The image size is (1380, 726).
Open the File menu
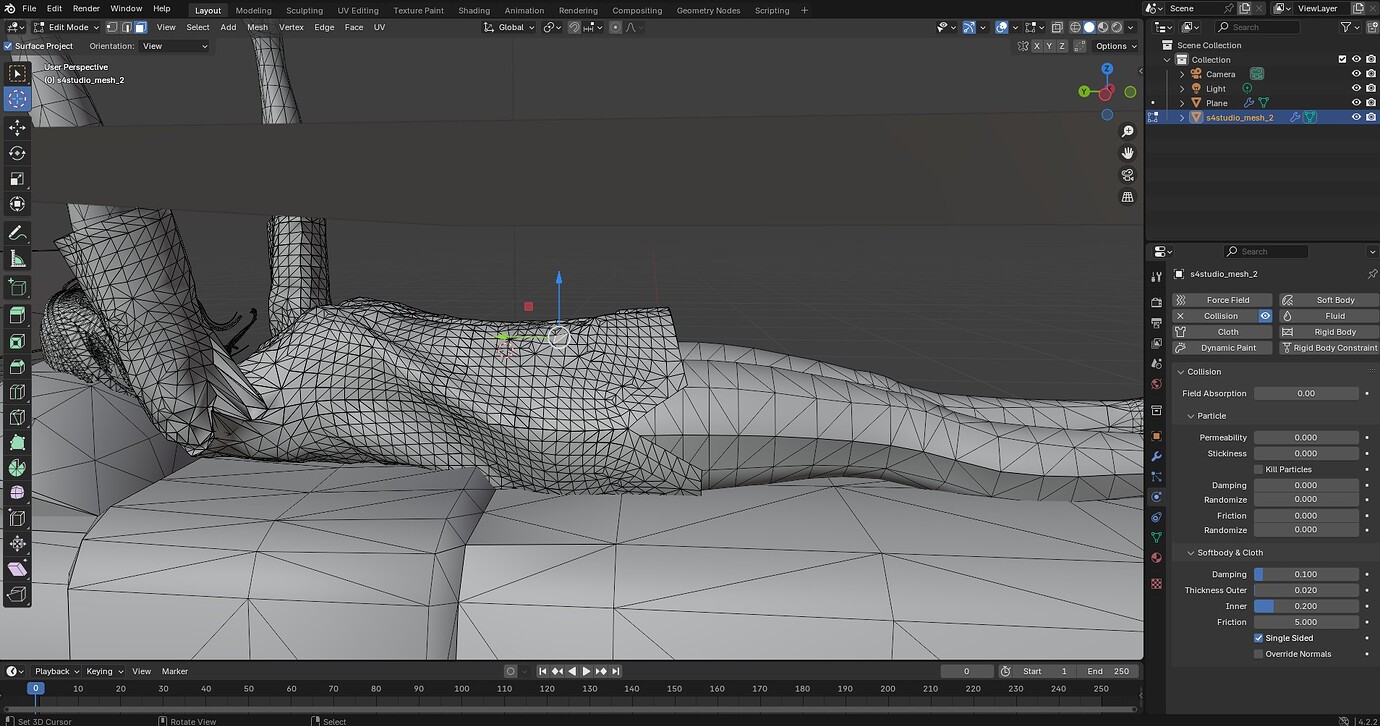pyautogui.click(x=29, y=9)
